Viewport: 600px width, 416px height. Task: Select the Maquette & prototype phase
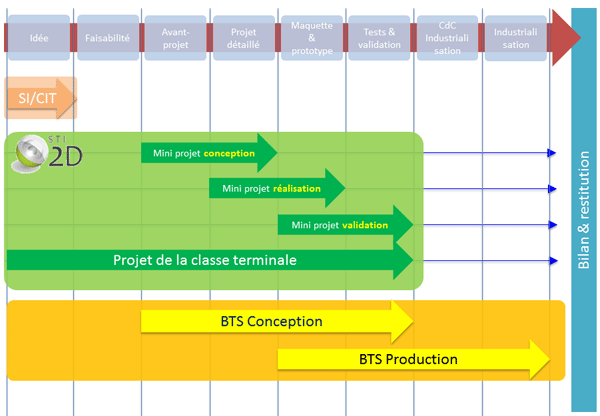point(311,38)
